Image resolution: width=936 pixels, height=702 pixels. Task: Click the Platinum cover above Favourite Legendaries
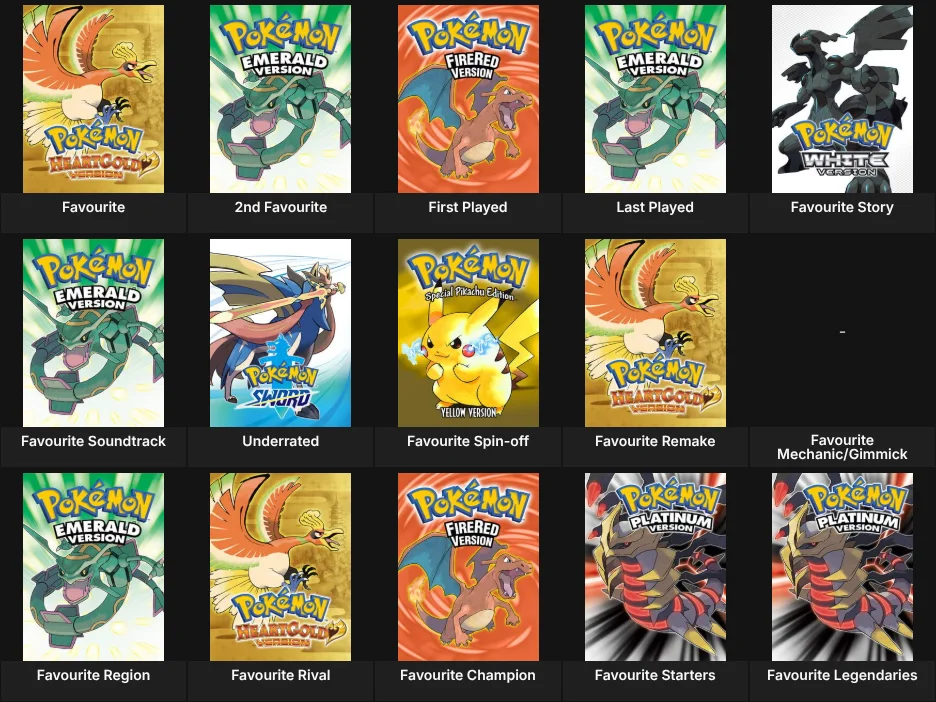tap(842, 567)
